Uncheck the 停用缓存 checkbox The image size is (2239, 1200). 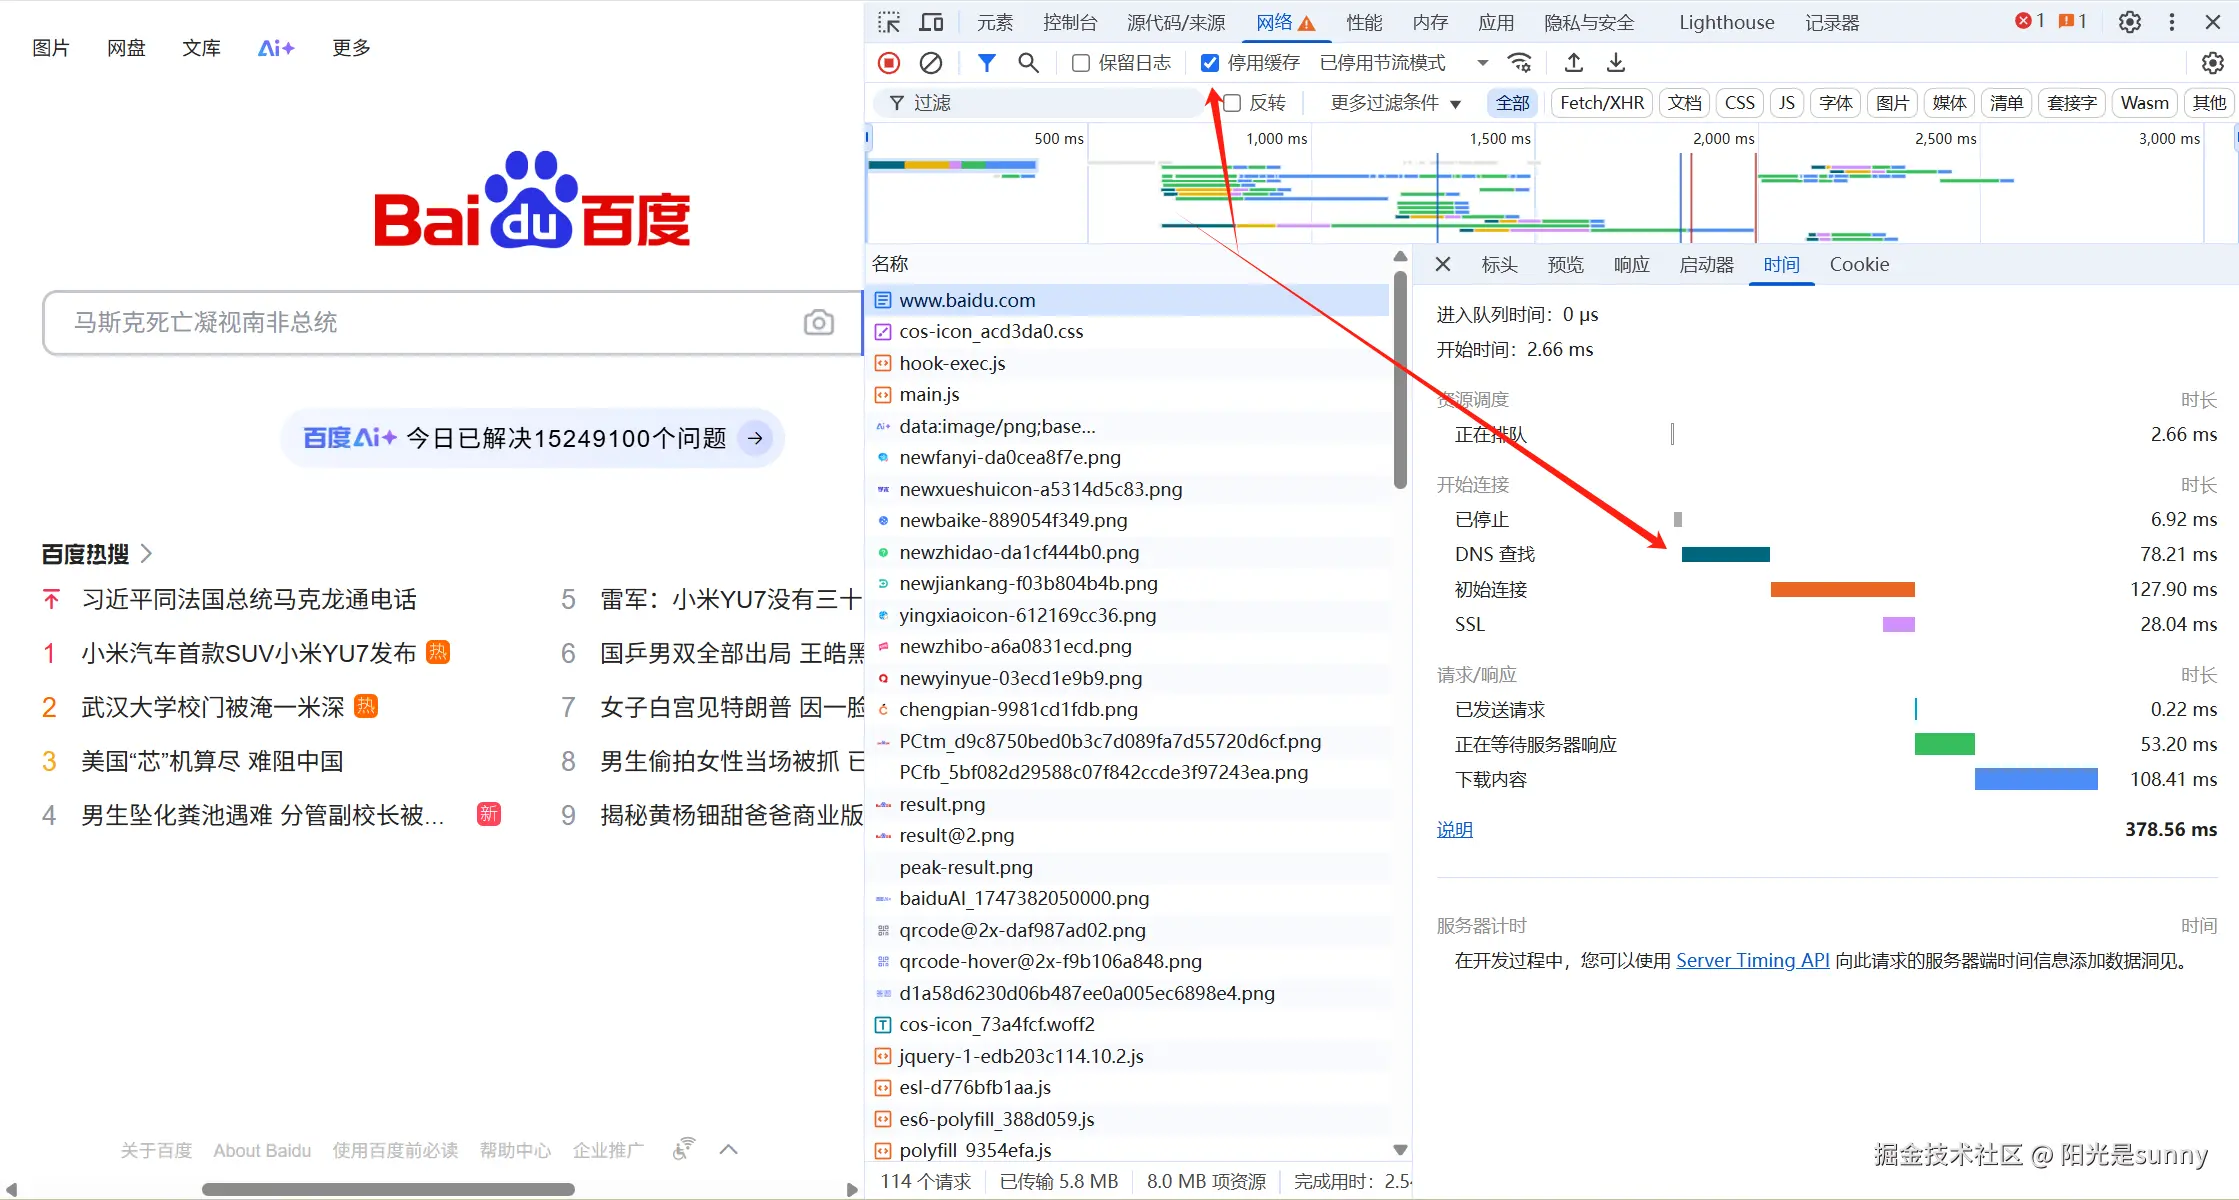[x=1210, y=63]
